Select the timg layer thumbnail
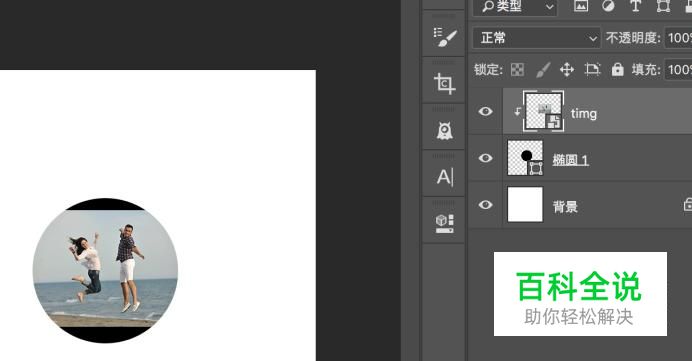 (544, 111)
